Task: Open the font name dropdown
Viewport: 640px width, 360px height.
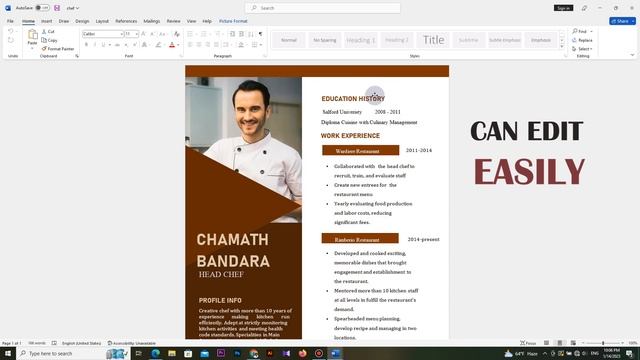Action: [x=121, y=34]
